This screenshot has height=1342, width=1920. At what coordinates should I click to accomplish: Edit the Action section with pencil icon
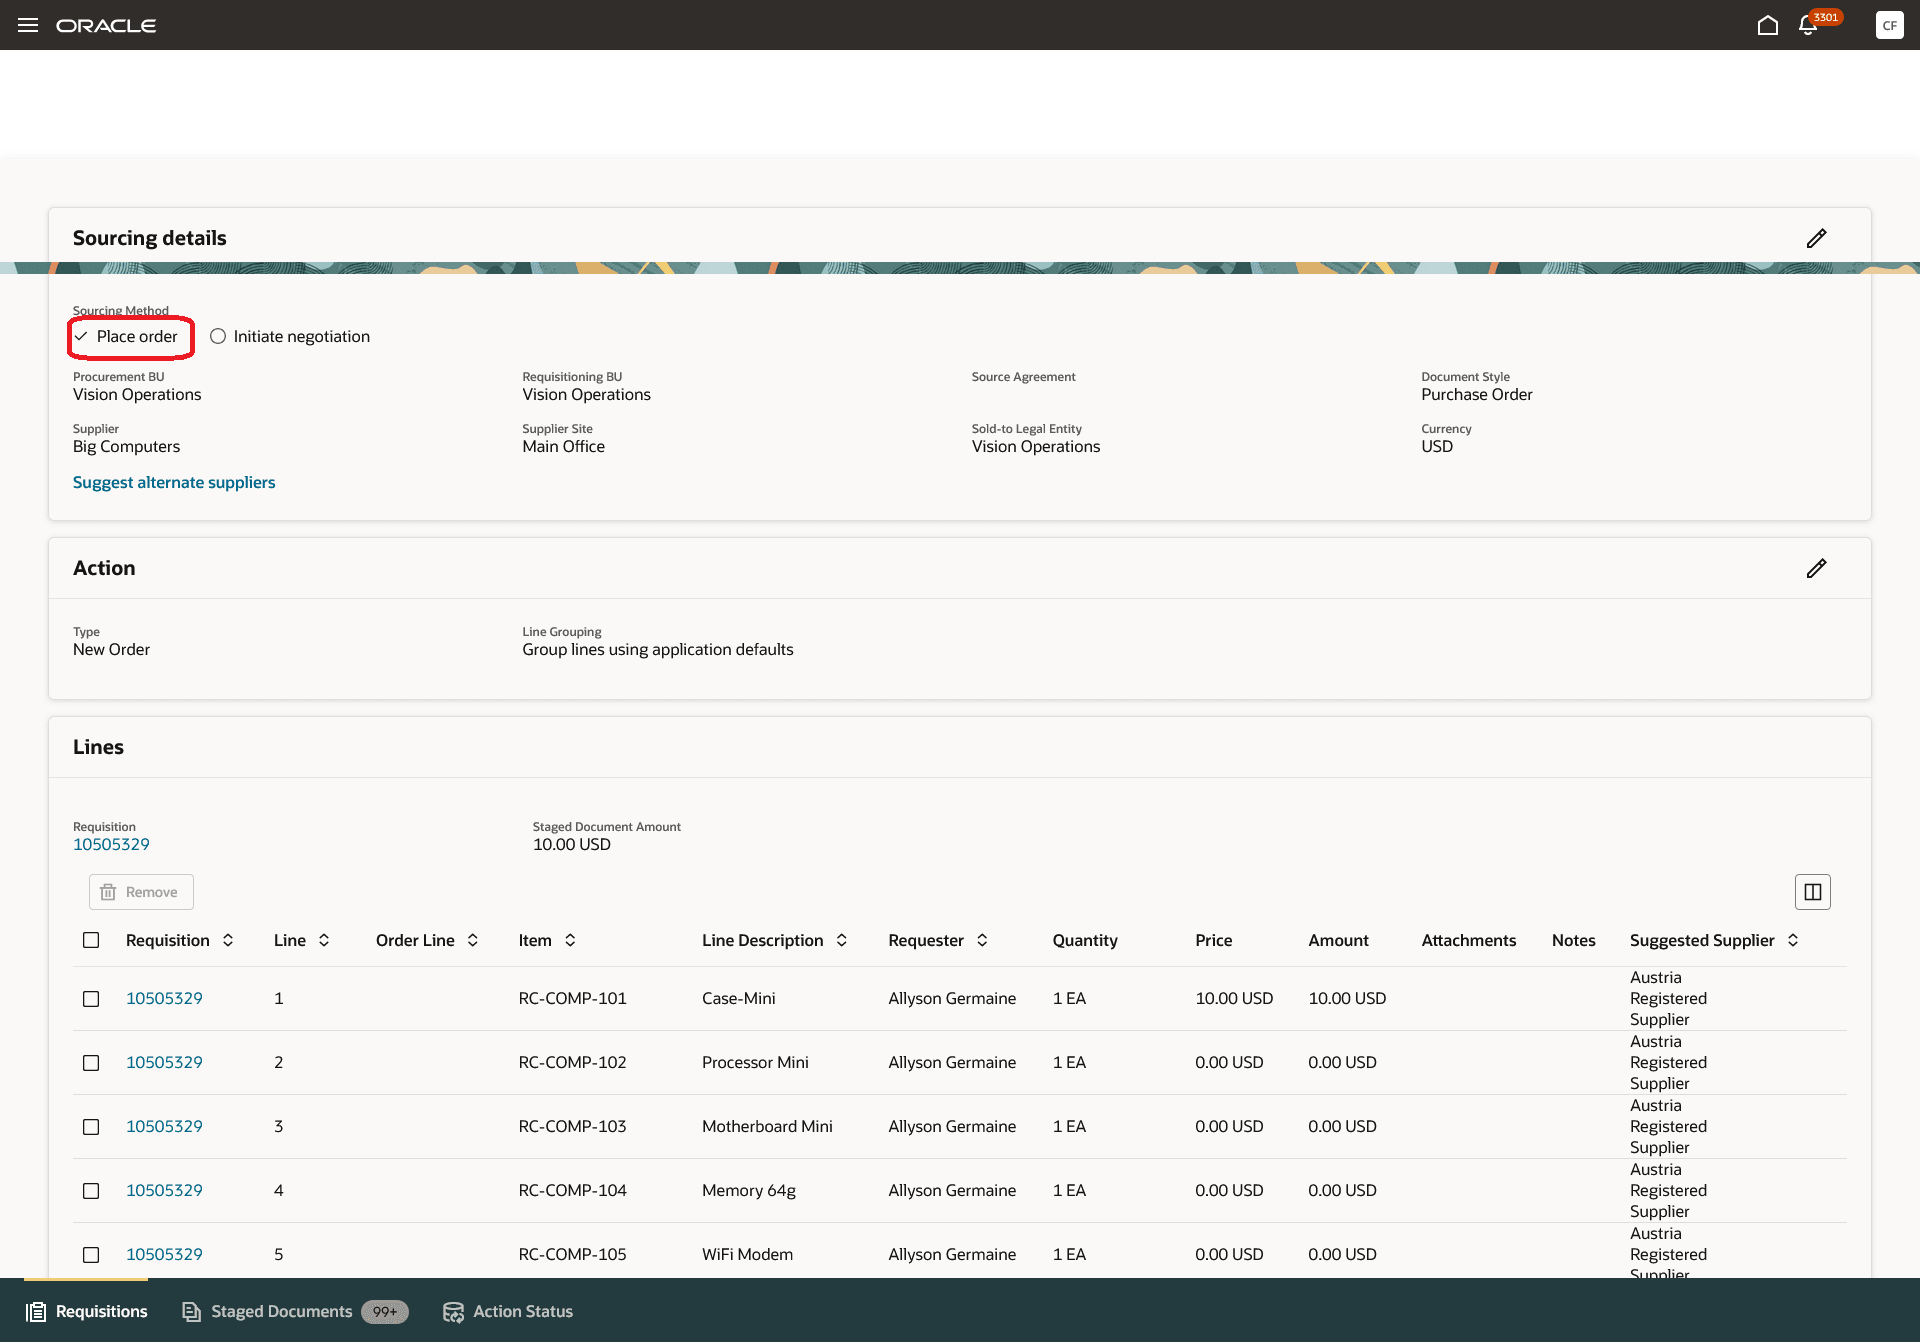tap(1816, 568)
